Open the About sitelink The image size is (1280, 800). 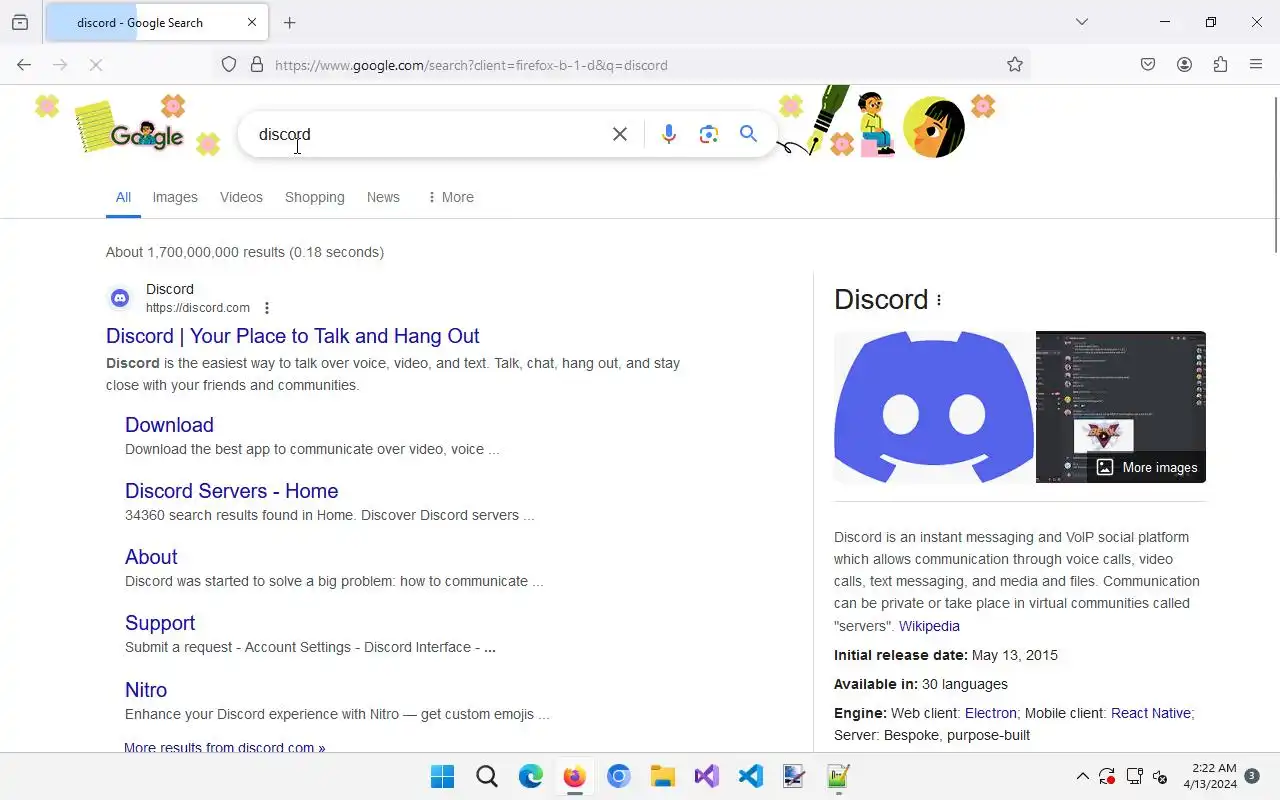pos(151,557)
